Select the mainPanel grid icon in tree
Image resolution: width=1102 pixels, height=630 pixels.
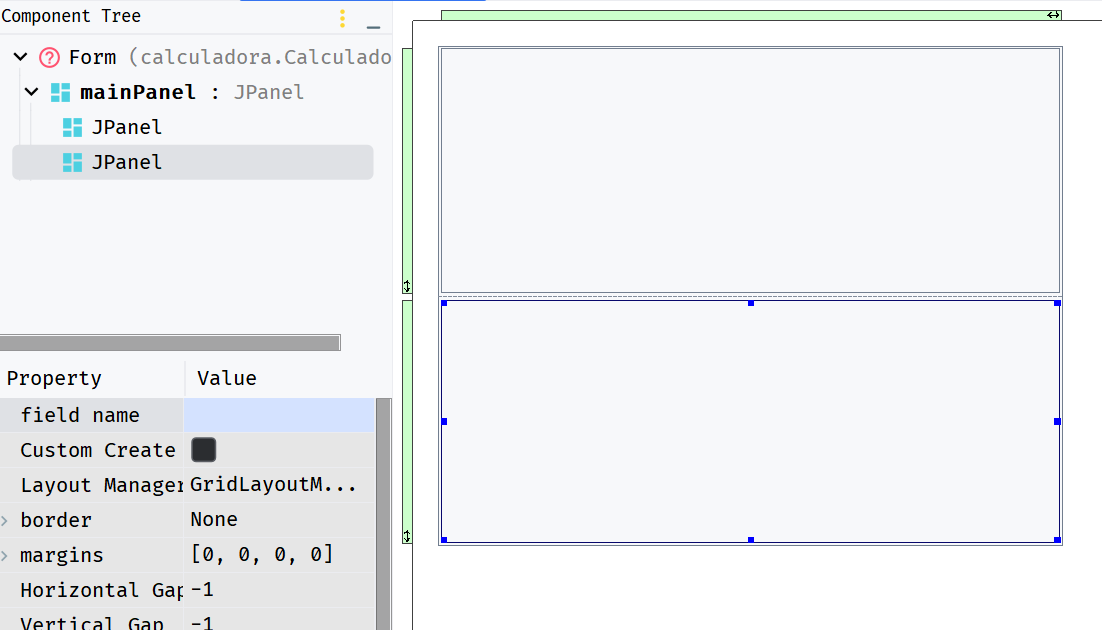click(60, 92)
